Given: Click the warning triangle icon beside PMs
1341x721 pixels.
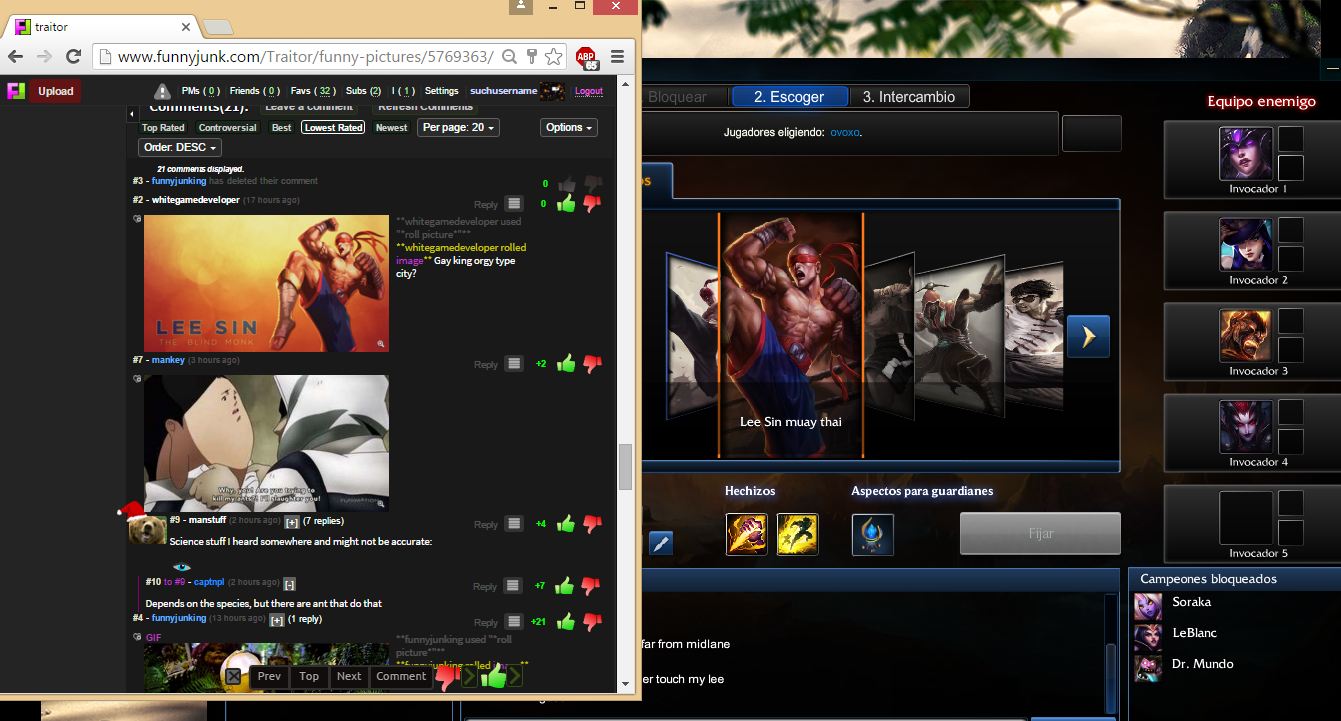Looking at the screenshot, I should coord(162,91).
